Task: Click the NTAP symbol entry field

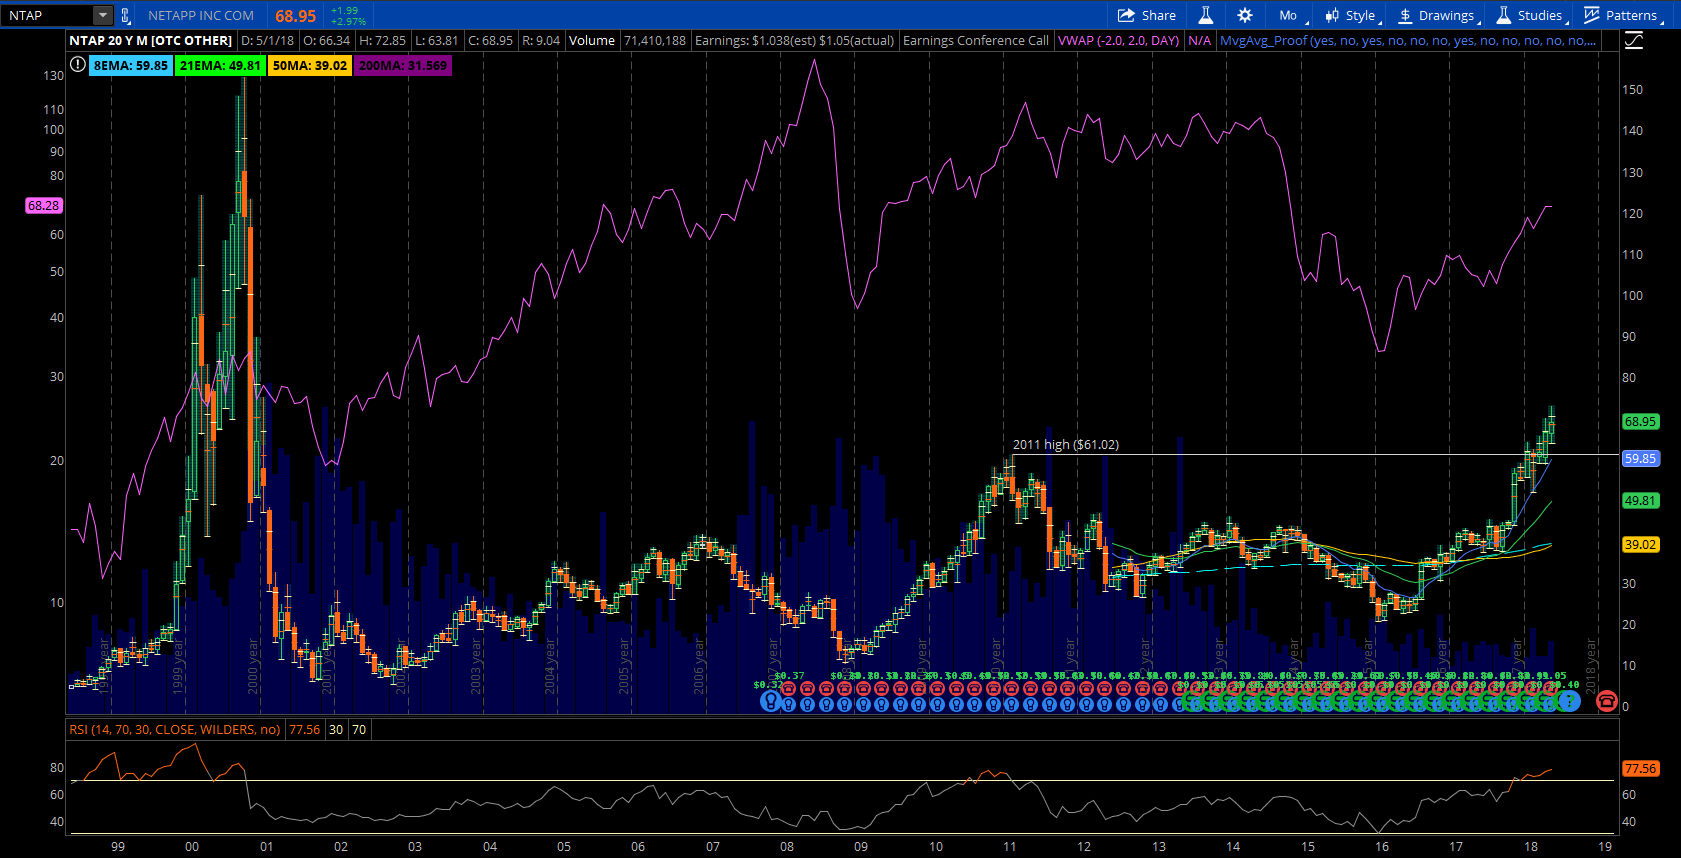Action: click(48, 15)
